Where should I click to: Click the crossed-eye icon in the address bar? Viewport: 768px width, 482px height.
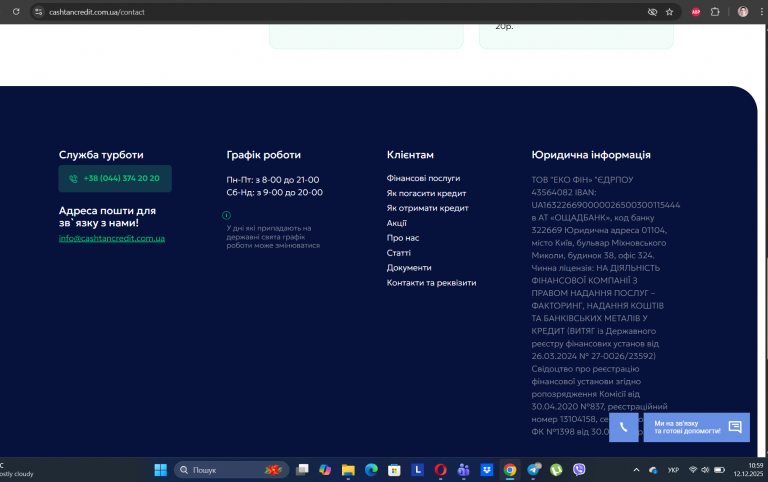pos(652,12)
